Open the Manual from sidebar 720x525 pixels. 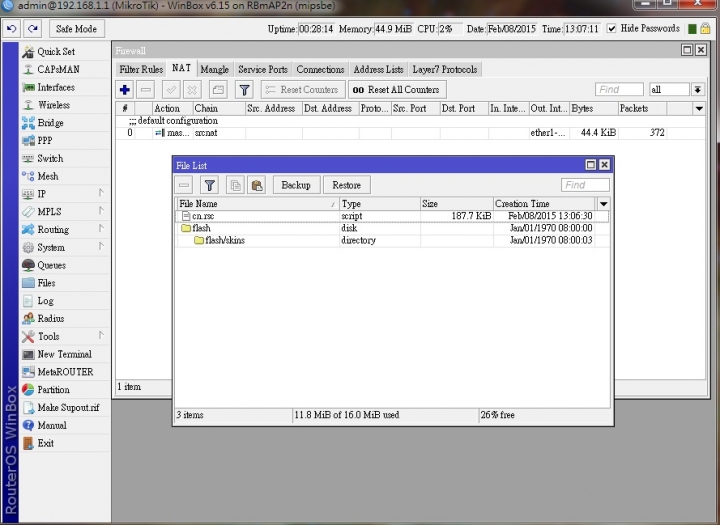[65, 425]
